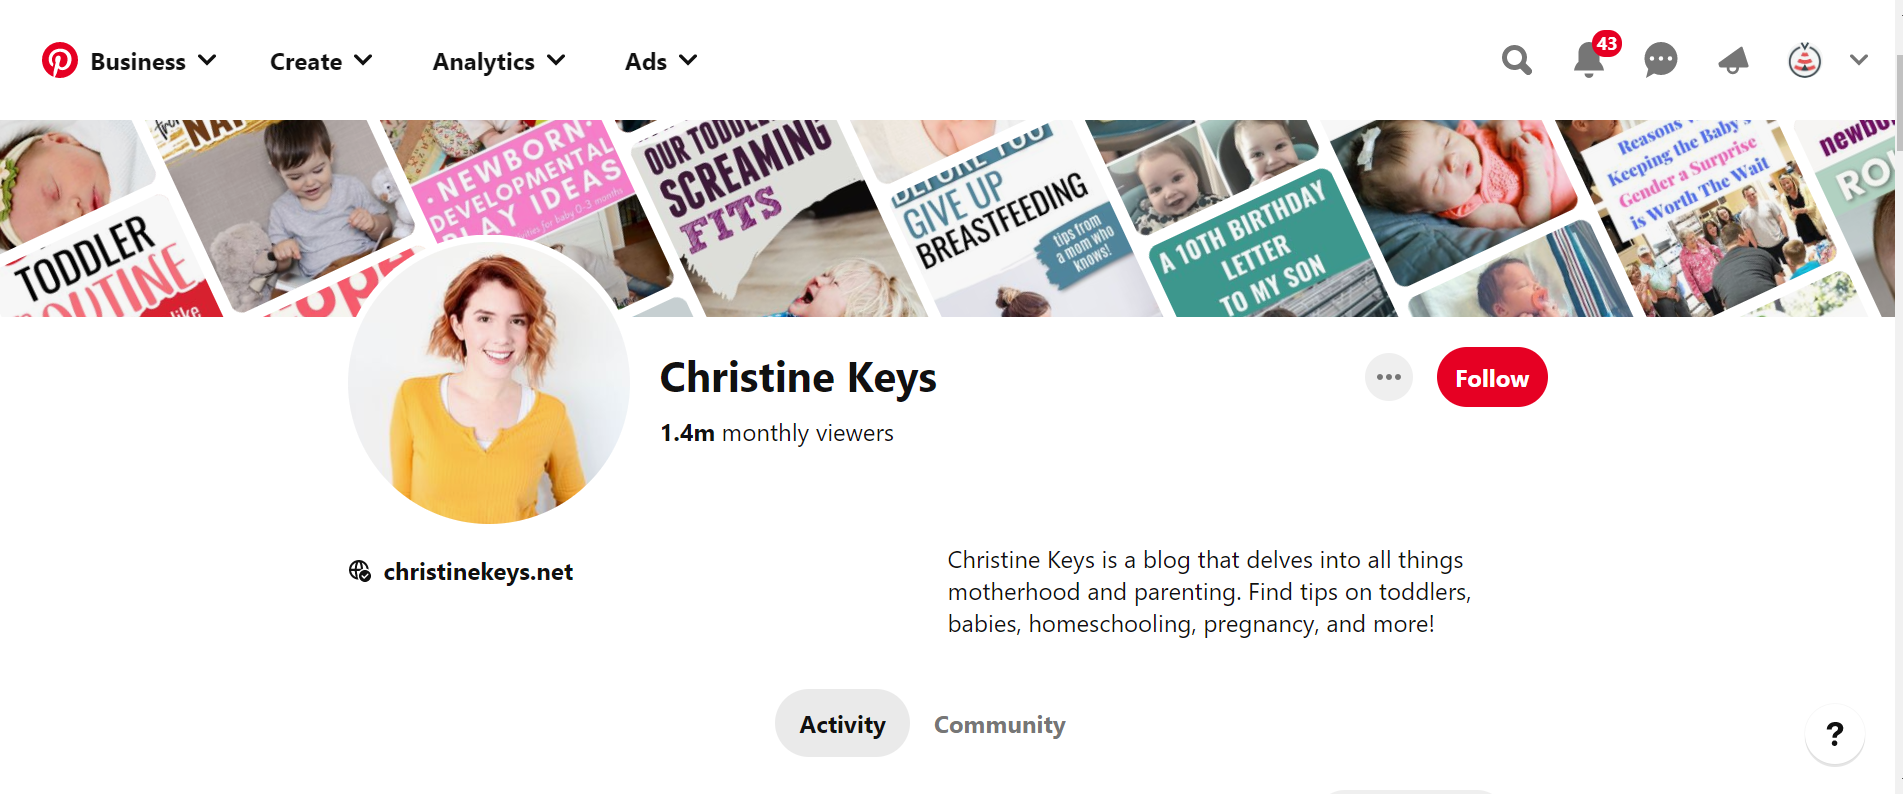Image resolution: width=1903 pixels, height=794 pixels.
Task: Open the help question mark button
Action: point(1834,735)
